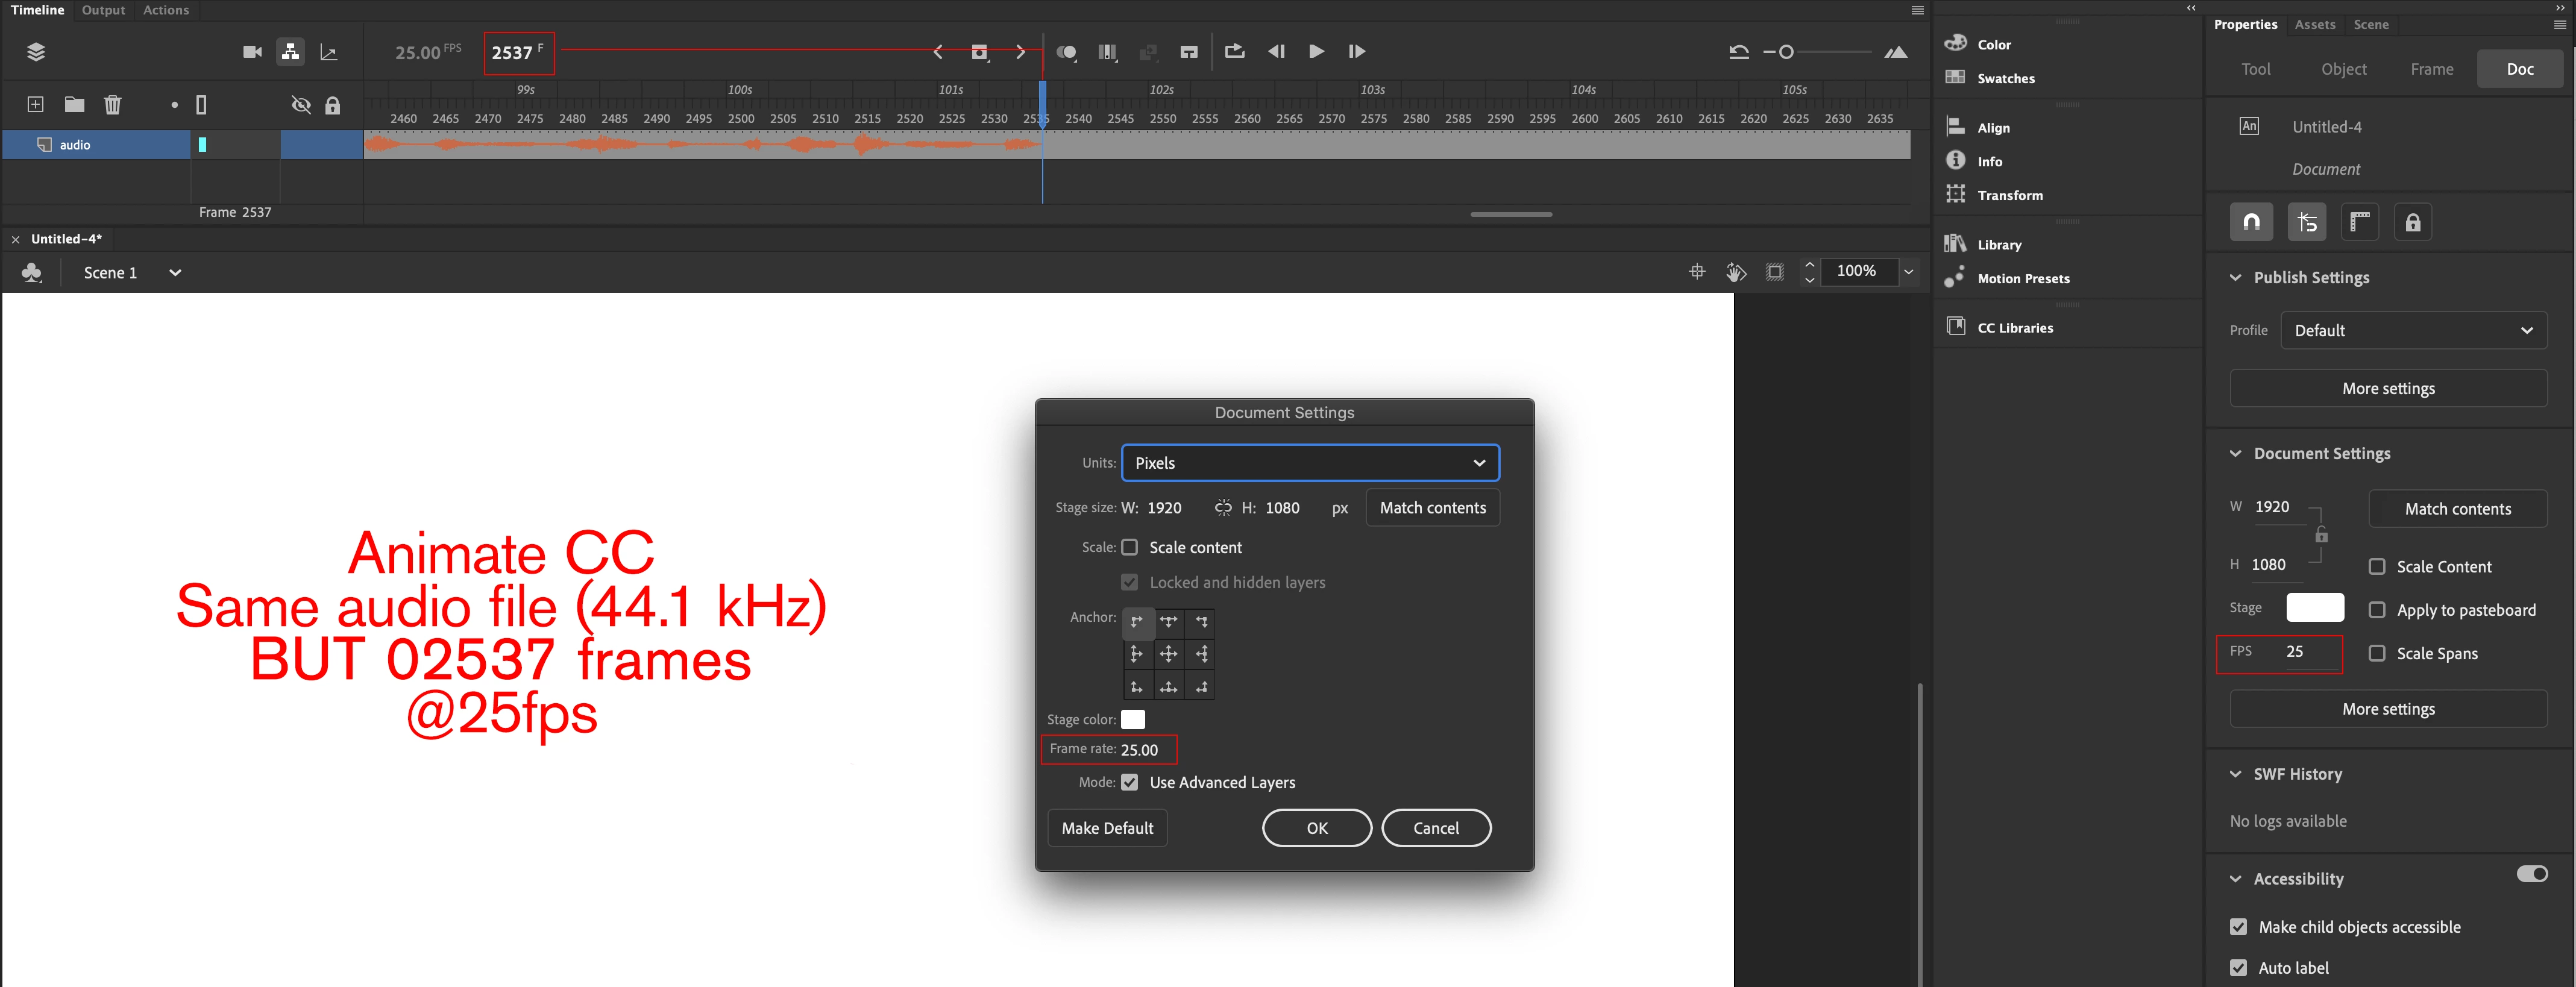2576x987 pixels.
Task: Open the CC Libraries panel
Action: (2014, 327)
